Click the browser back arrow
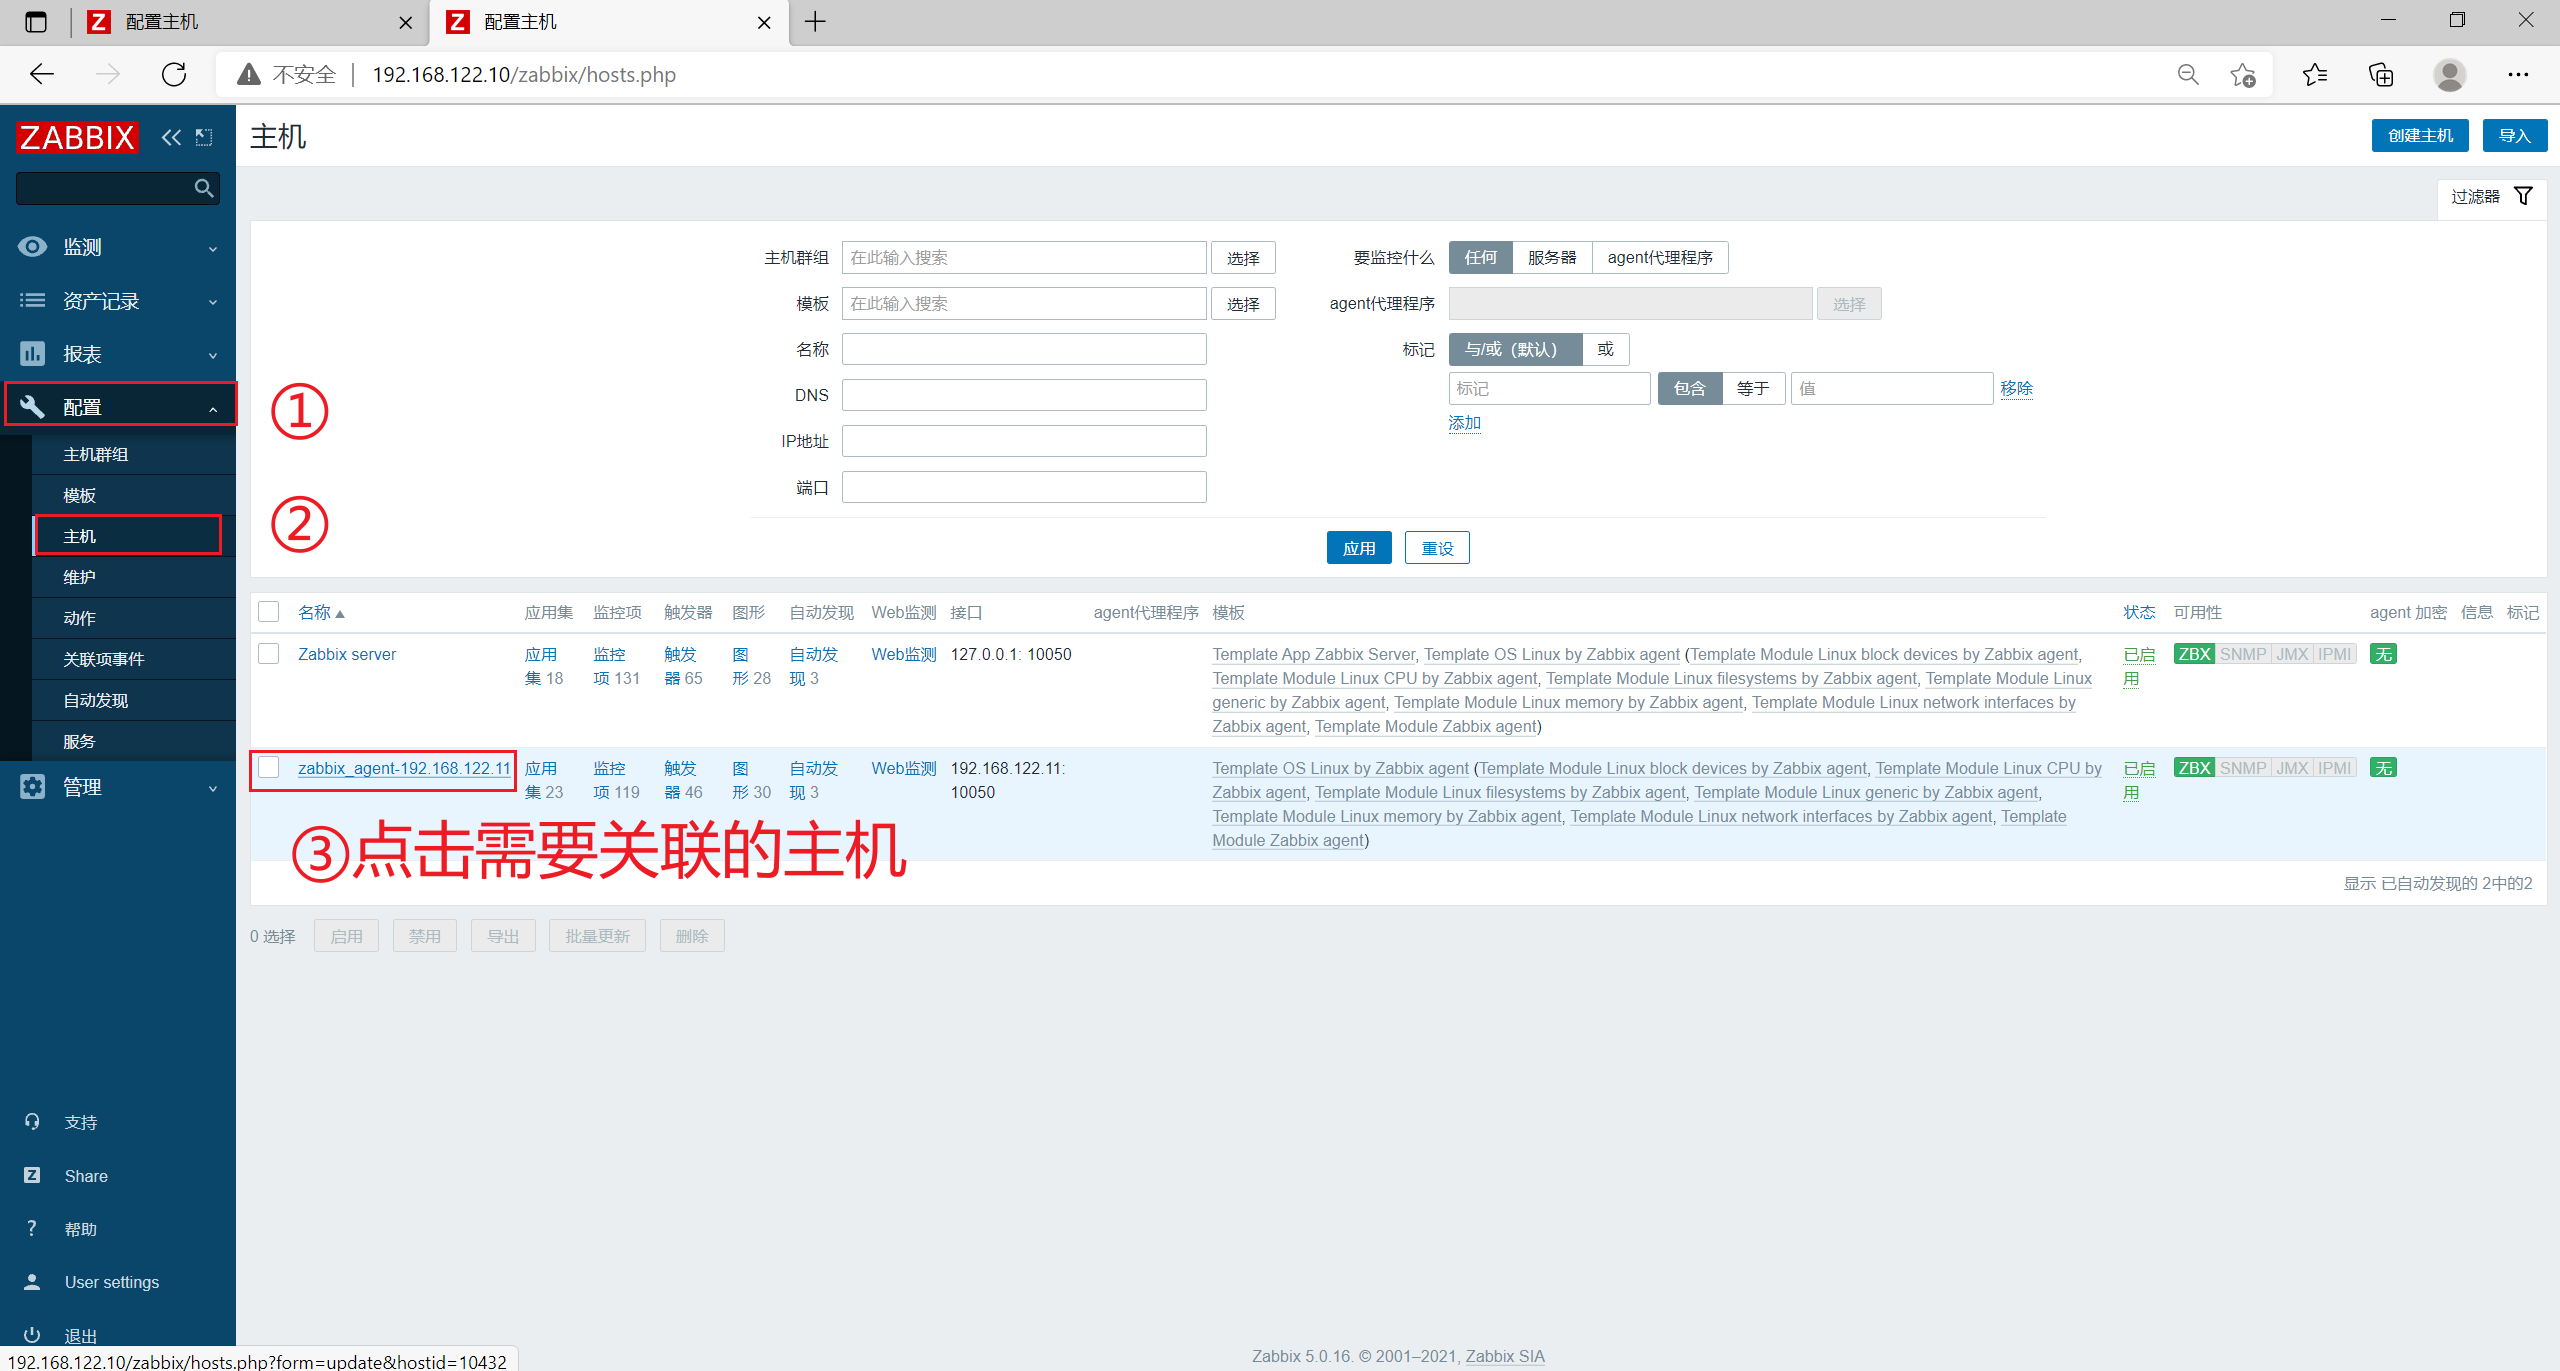Viewport: 2560px width, 1371px height. pyautogui.click(x=42, y=74)
